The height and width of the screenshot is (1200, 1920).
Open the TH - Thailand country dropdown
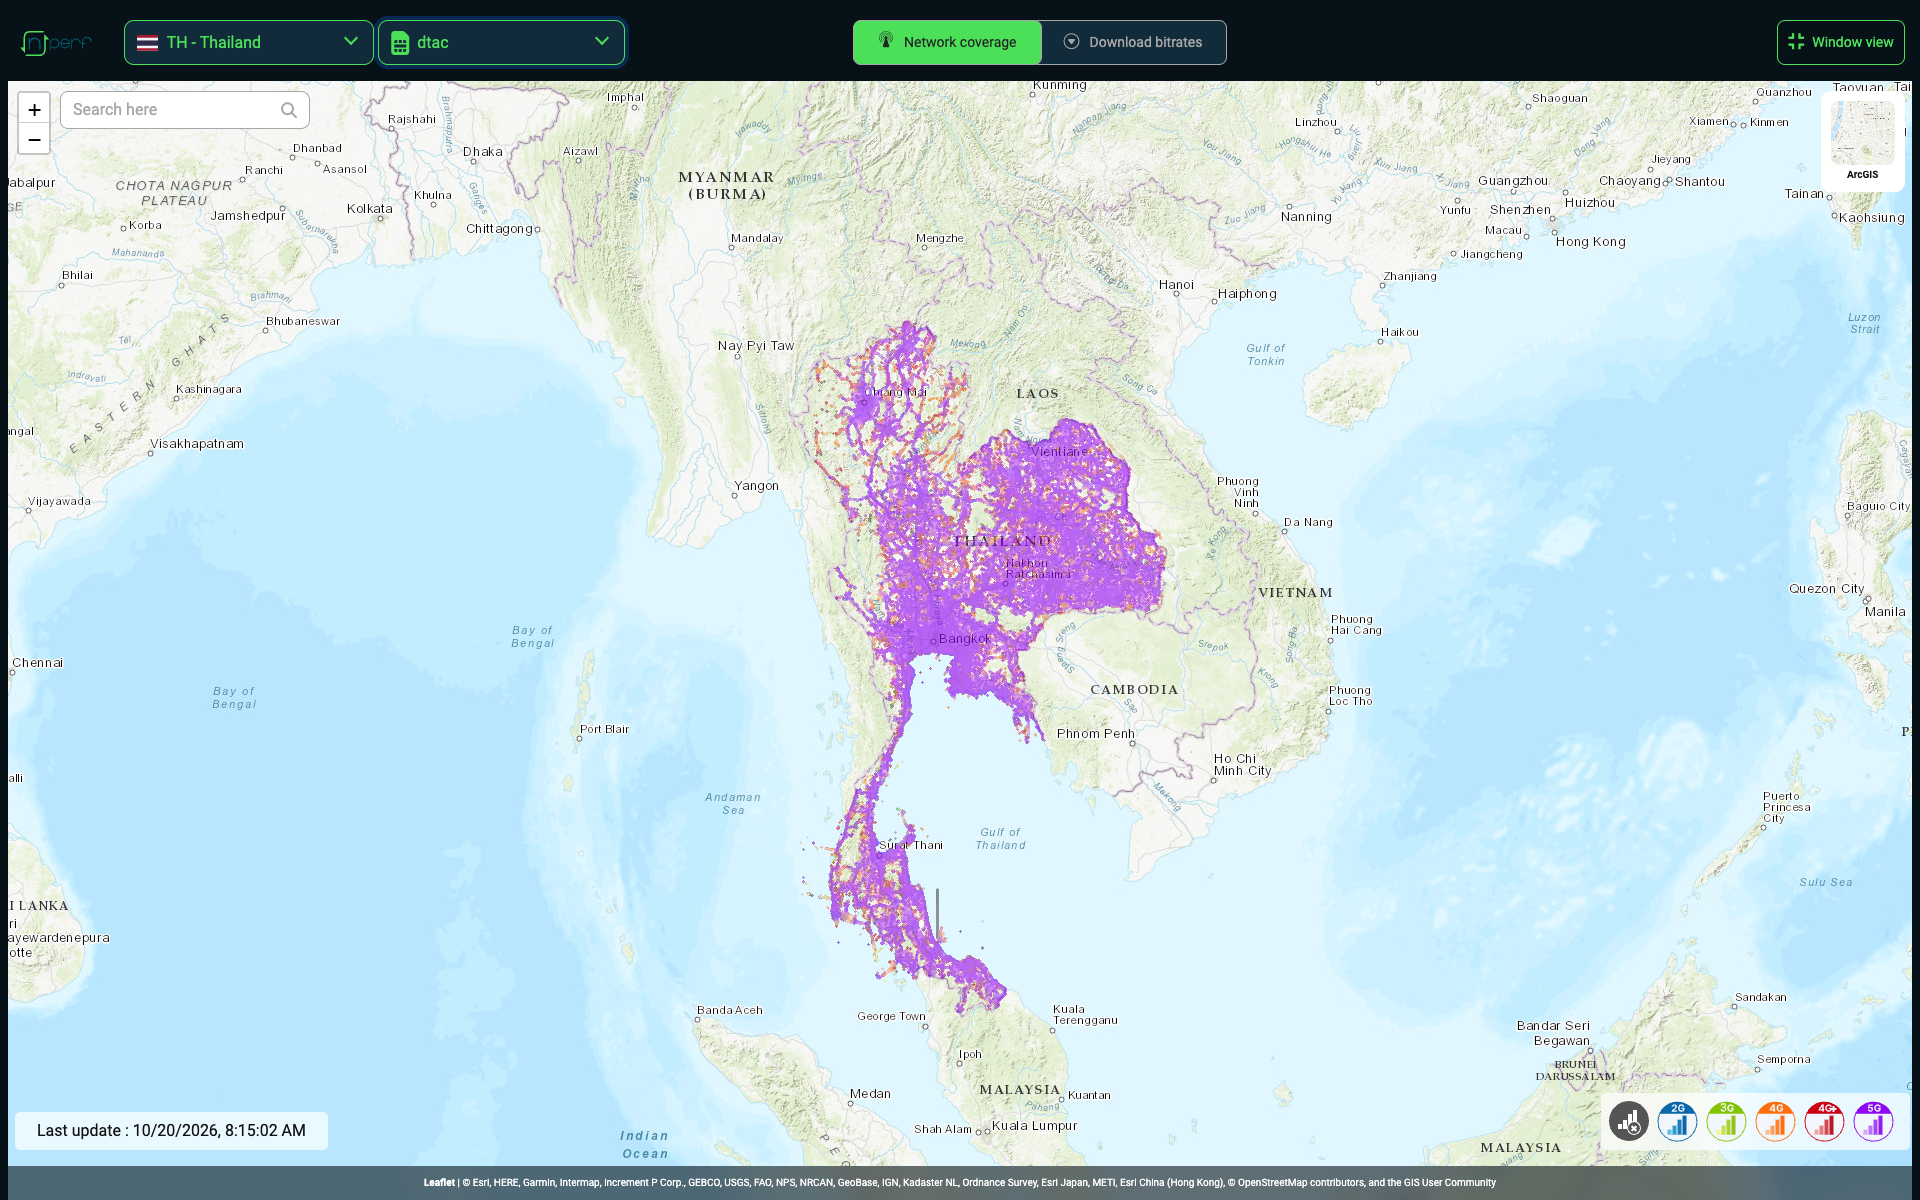click(248, 42)
